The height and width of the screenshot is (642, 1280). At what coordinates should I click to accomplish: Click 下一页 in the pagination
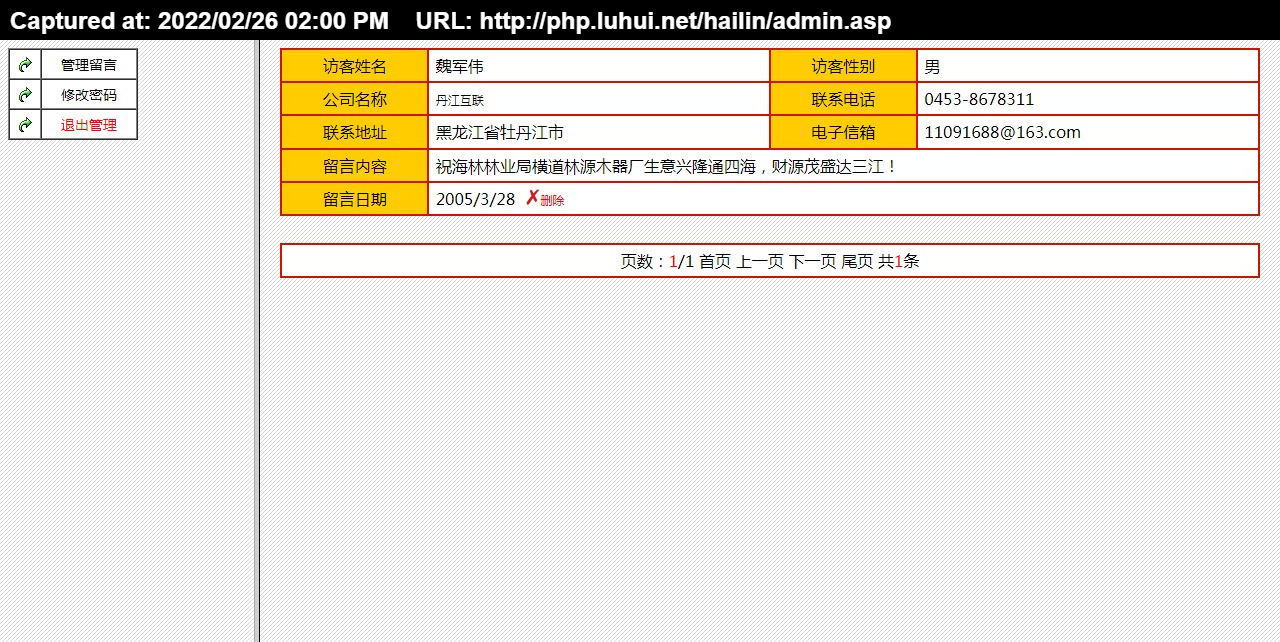point(813,261)
